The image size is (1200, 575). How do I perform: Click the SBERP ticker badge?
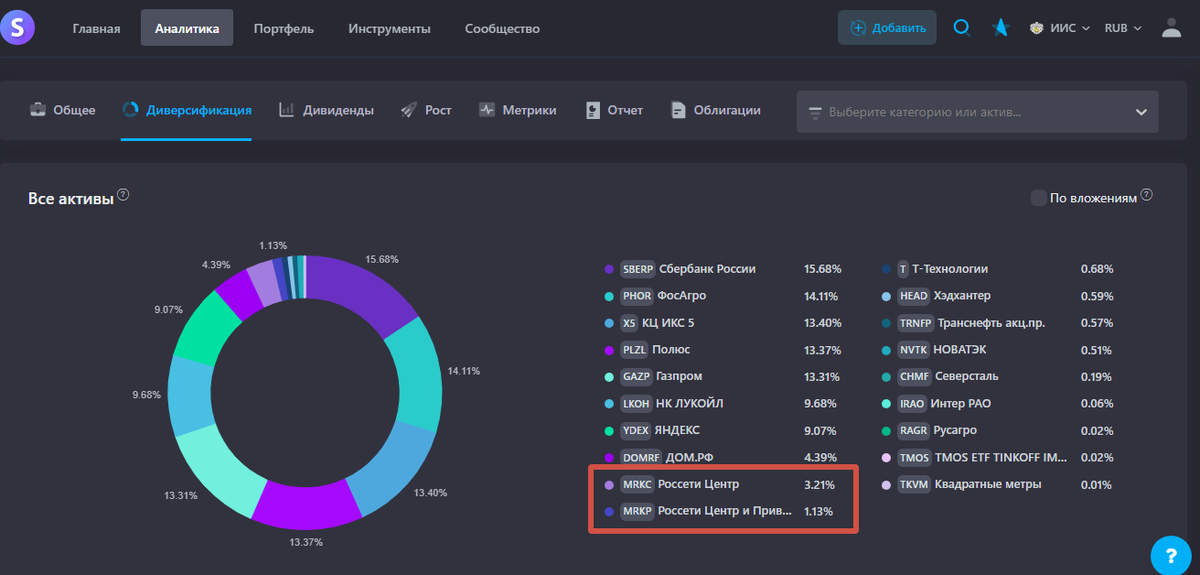(637, 269)
